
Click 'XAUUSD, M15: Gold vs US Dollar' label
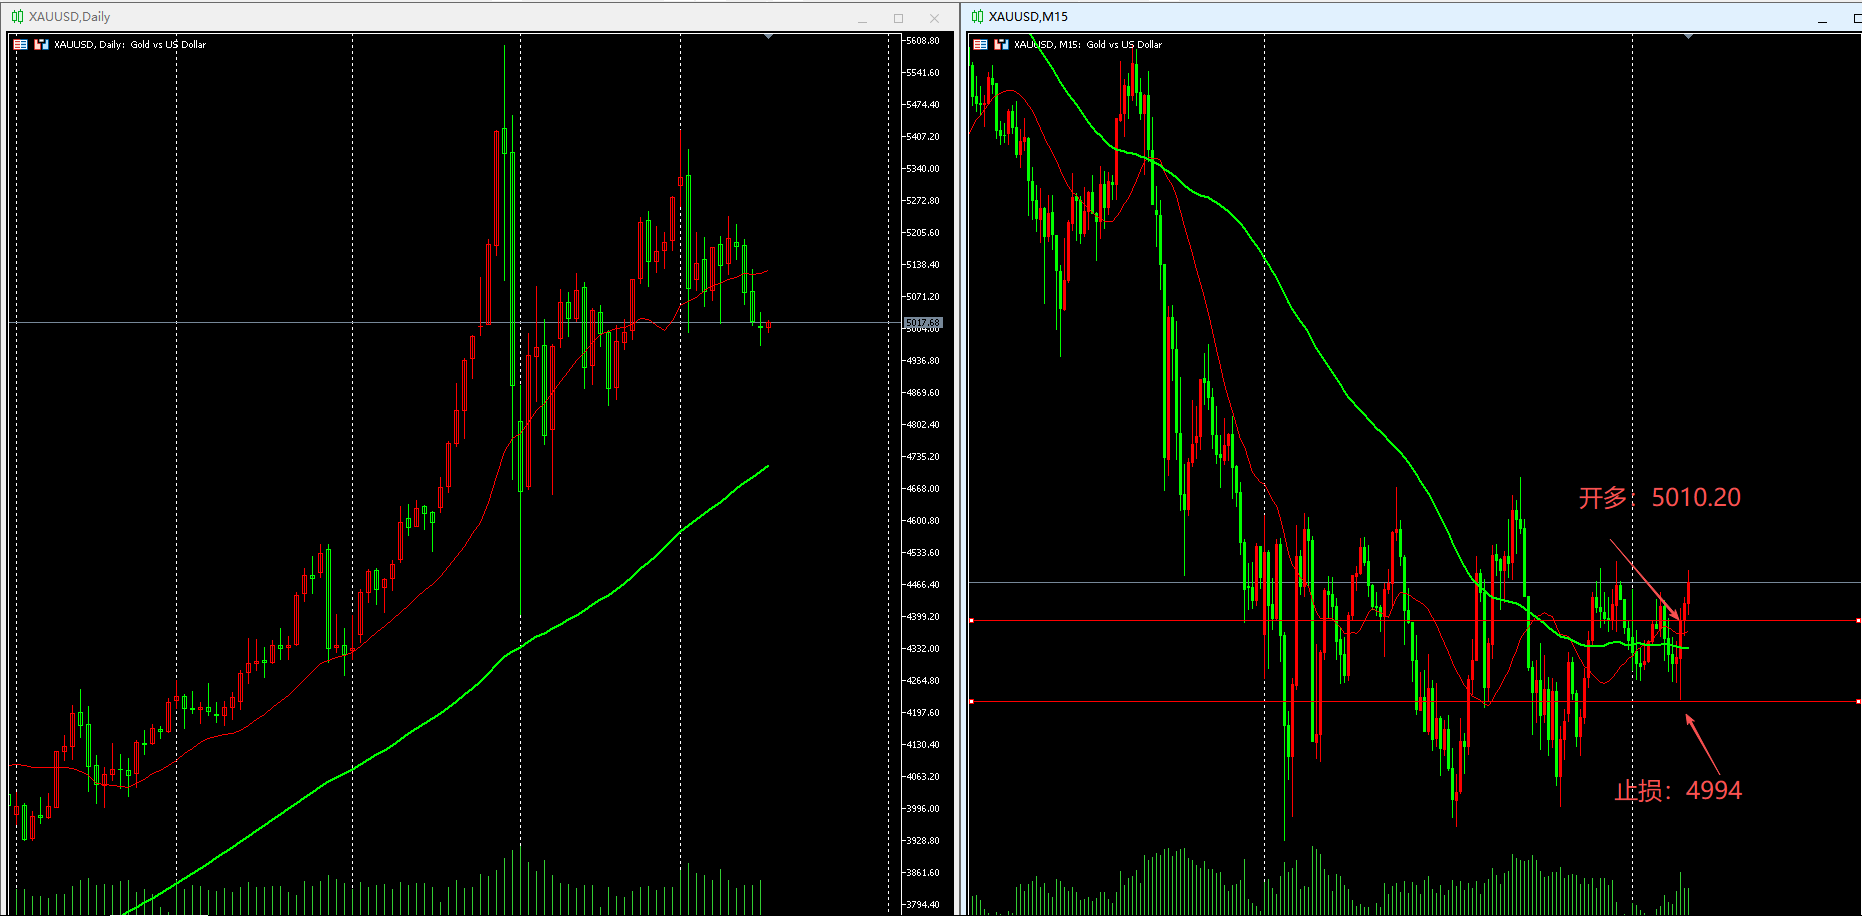pyautogui.click(x=1088, y=44)
